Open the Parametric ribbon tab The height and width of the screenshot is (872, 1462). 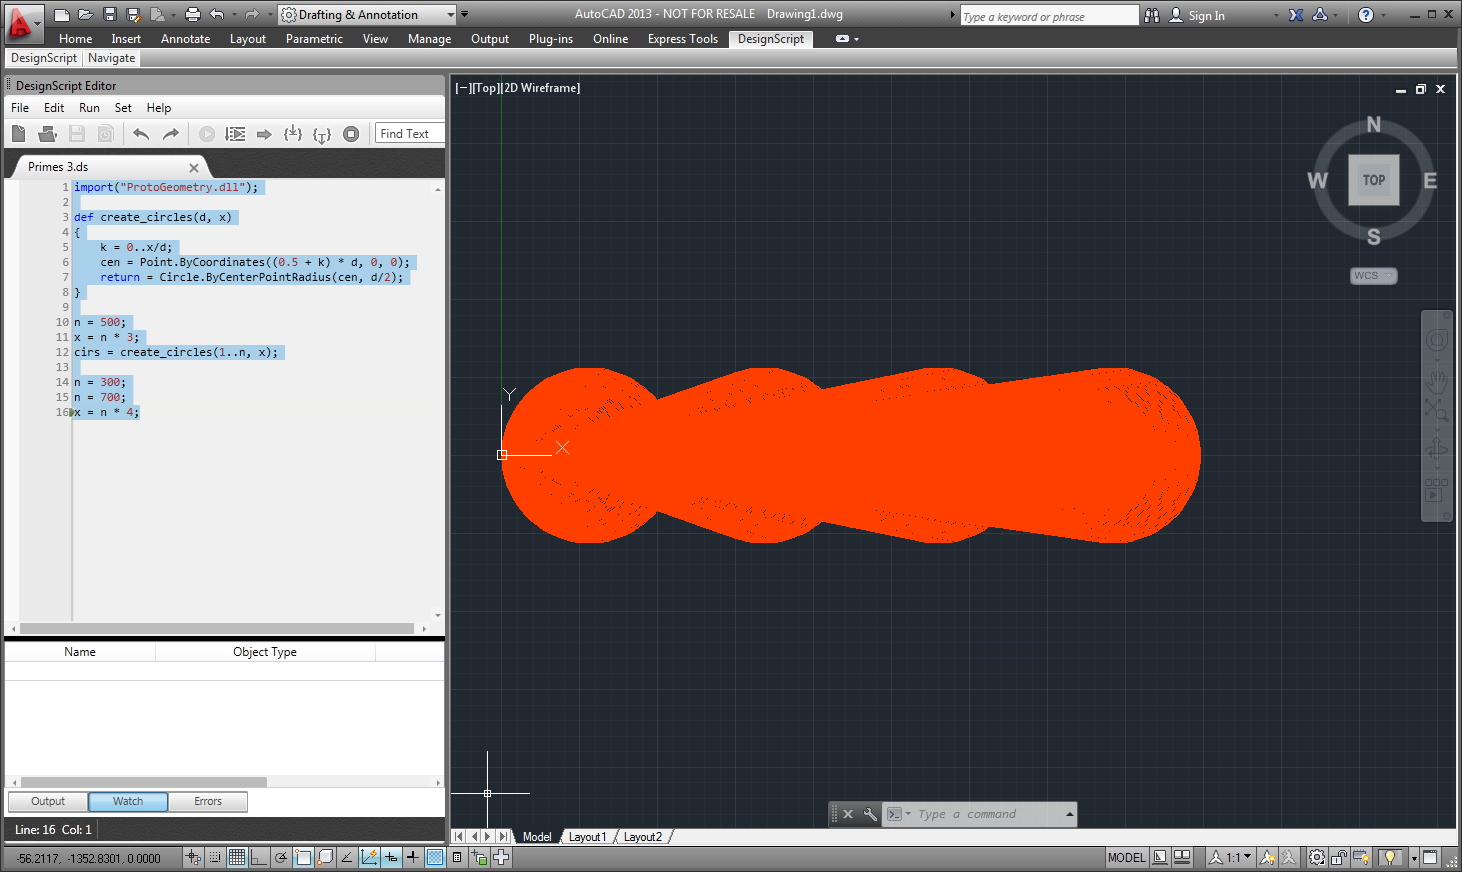click(314, 39)
